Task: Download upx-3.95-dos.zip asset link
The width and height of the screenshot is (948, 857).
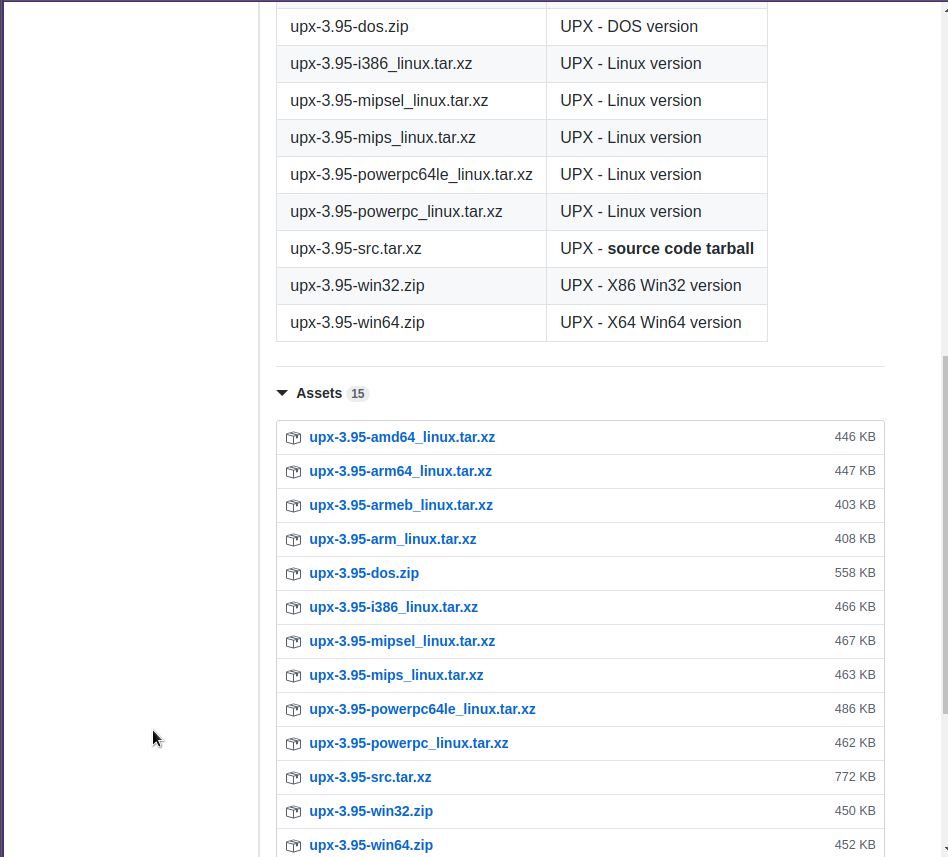Action: (364, 573)
